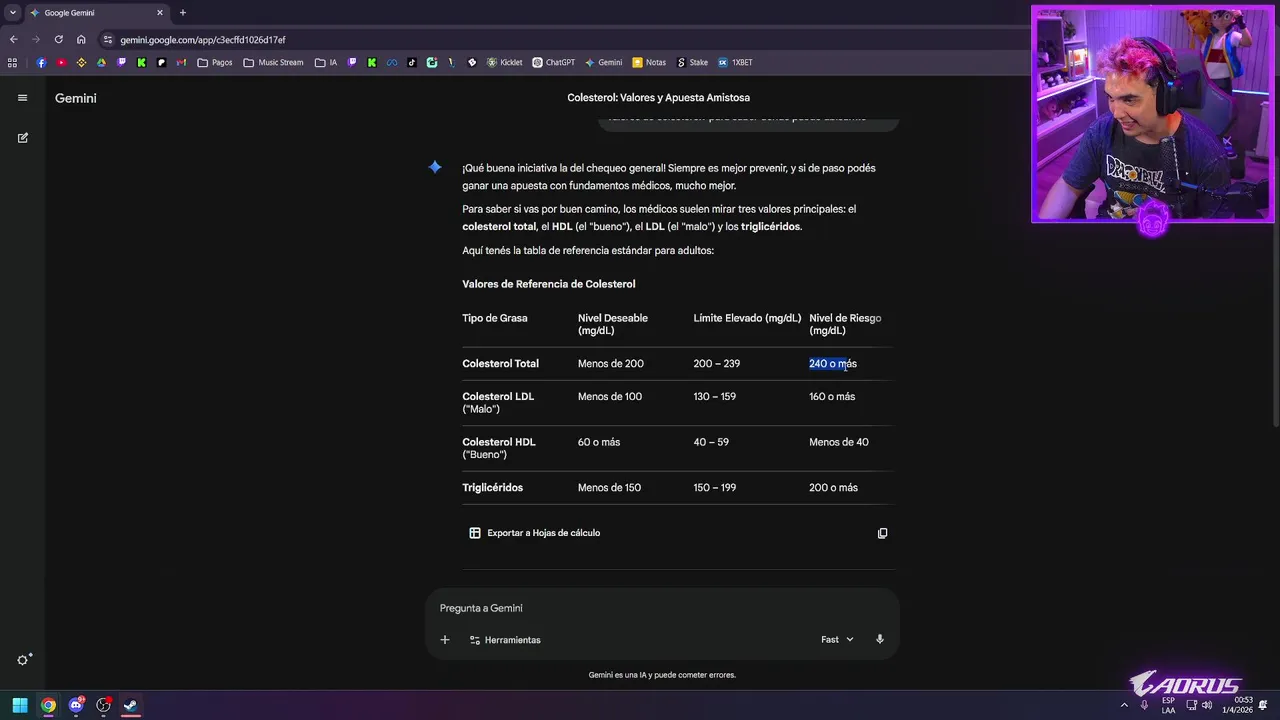Open the Gemini main menu hamburger
This screenshot has height=720, width=1280.
[22, 98]
